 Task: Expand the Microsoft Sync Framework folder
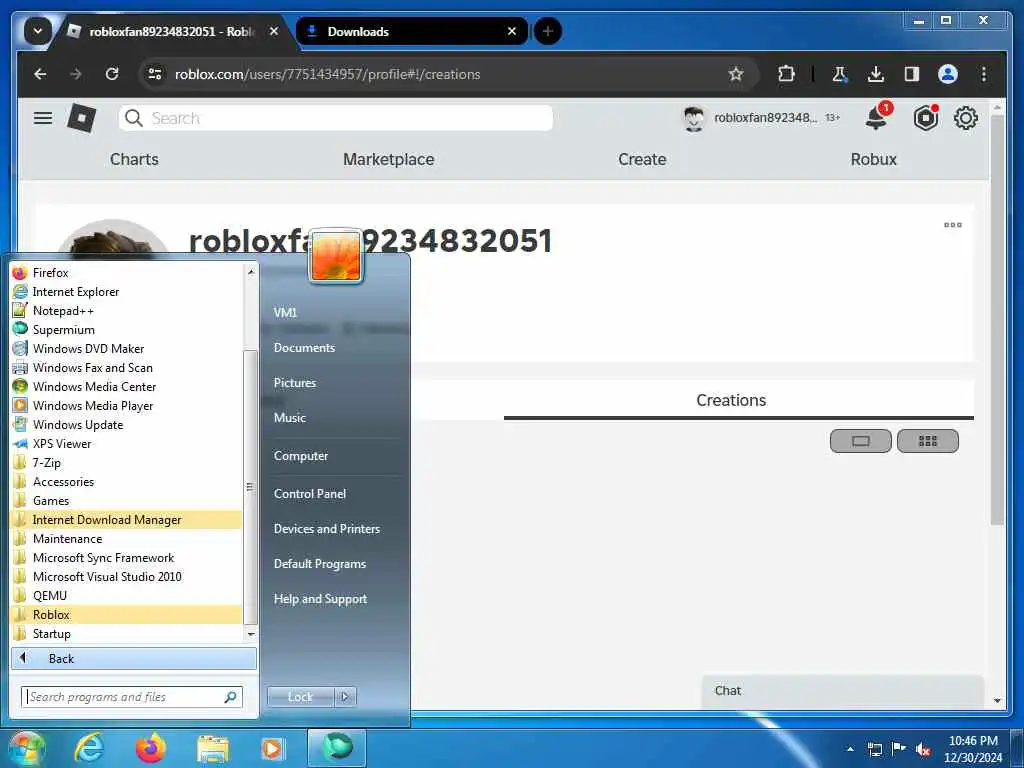[x=126, y=558]
